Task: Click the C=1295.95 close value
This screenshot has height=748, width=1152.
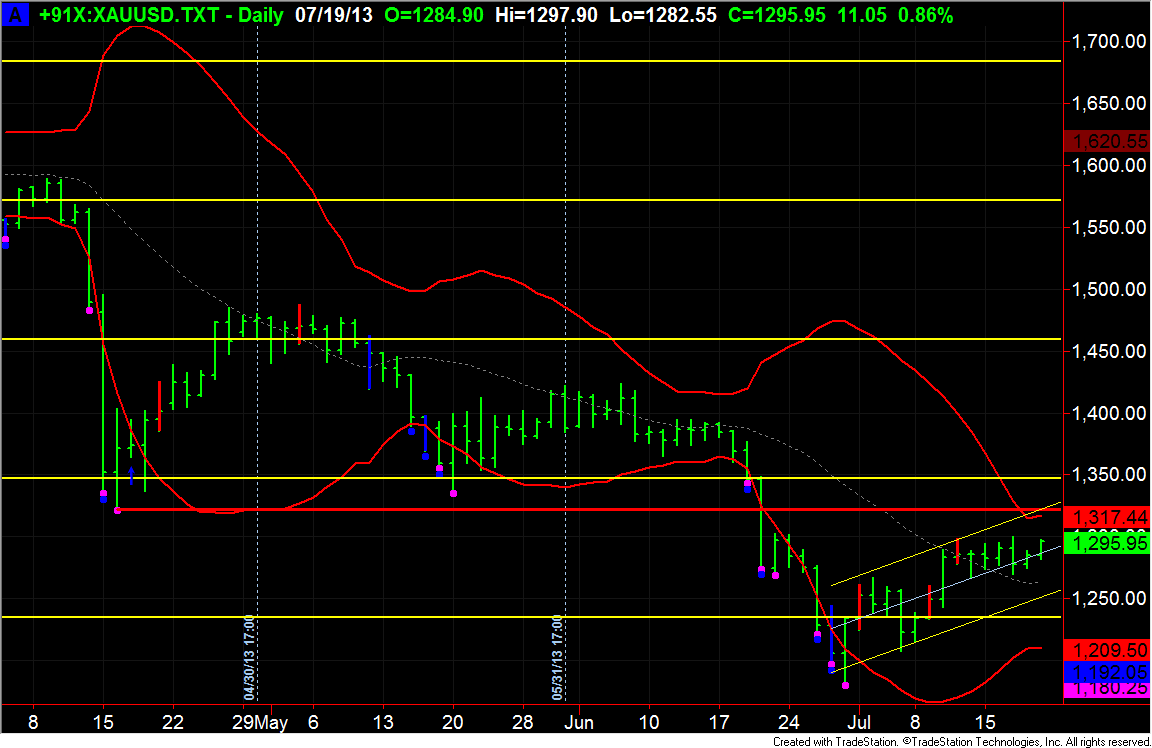Action: tap(777, 15)
